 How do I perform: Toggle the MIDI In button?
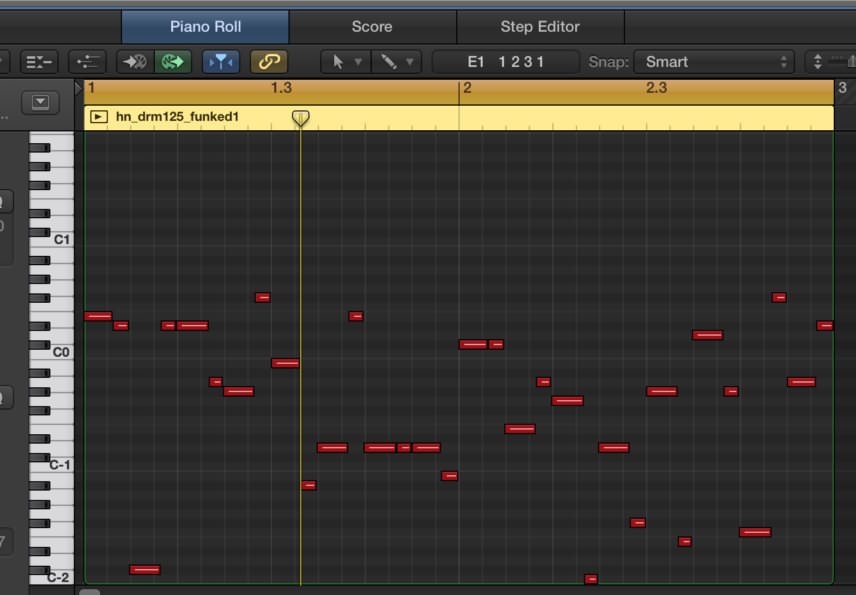[135, 62]
